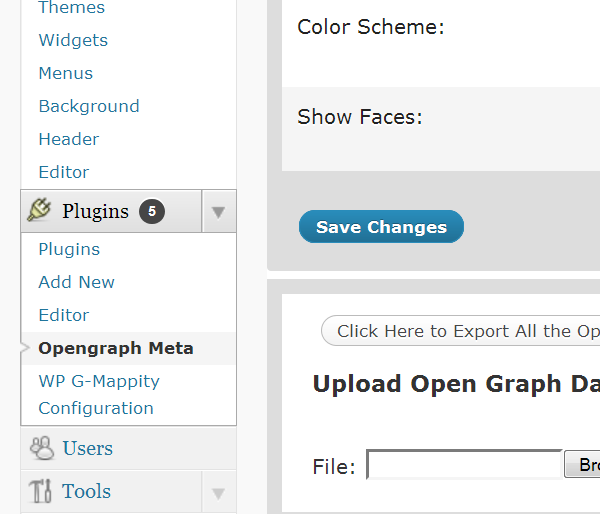Click the Plugins plug icon
The height and width of the screenshot is (514, 600).
pyautogui.click(x=39, y=210)
